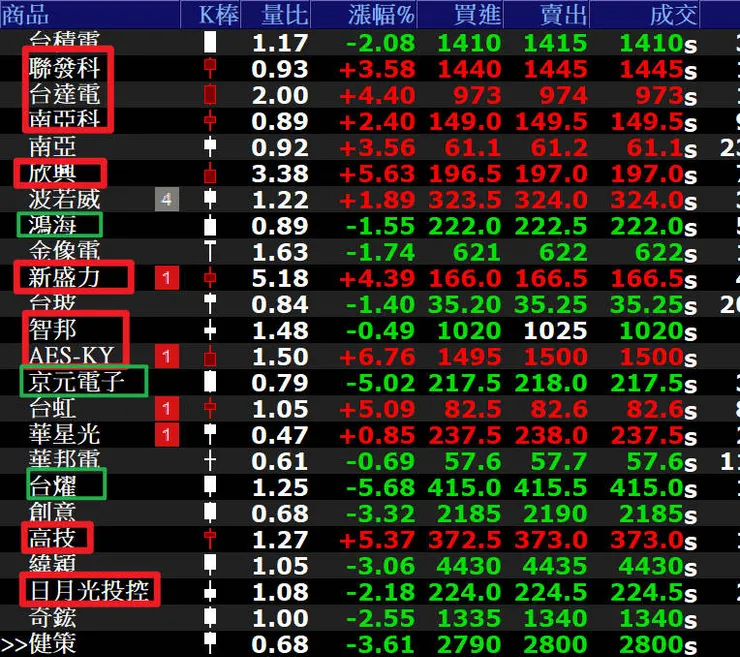740x657 pixels.
Task: Select the 華星光 stock name
Action: pos(64,434)
